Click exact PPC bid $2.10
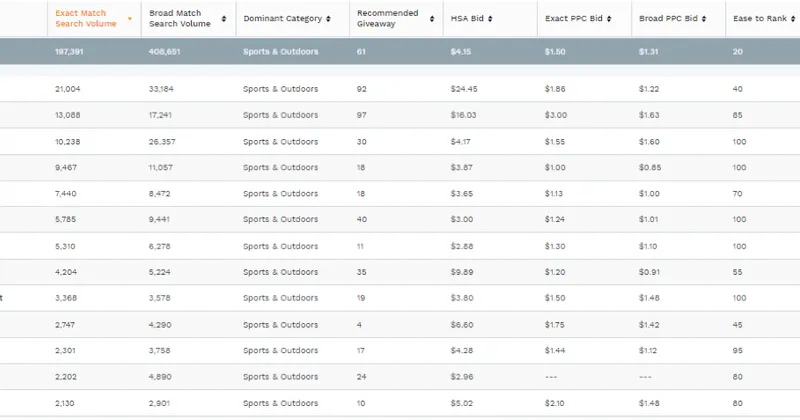 (555, 403)
